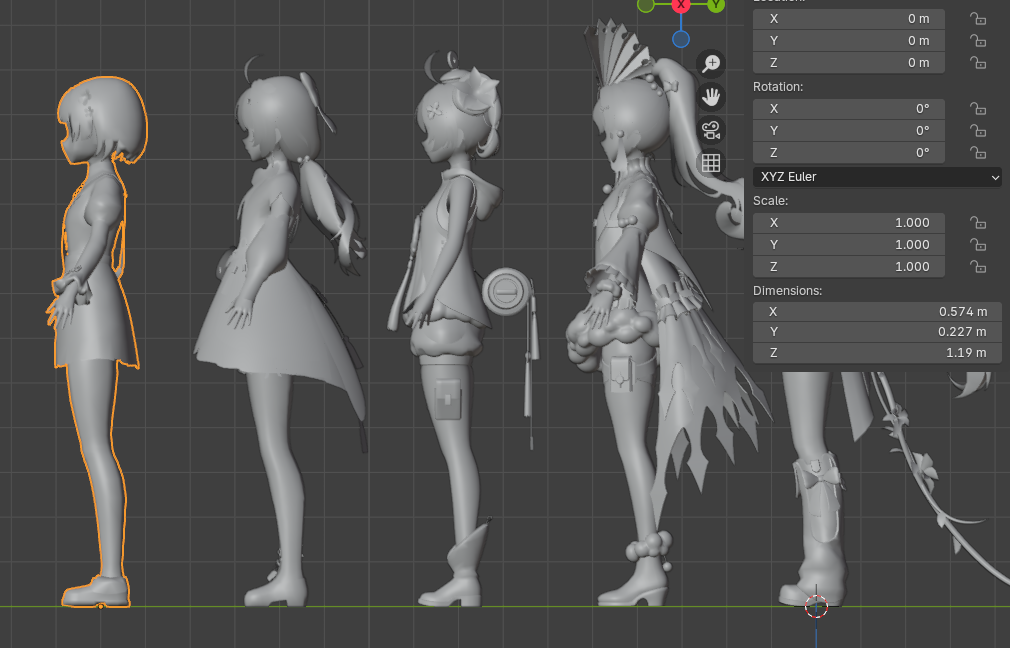Click the Rotation Y field
The width and height of the screenshot is (1010, 648).
[848, 131]
